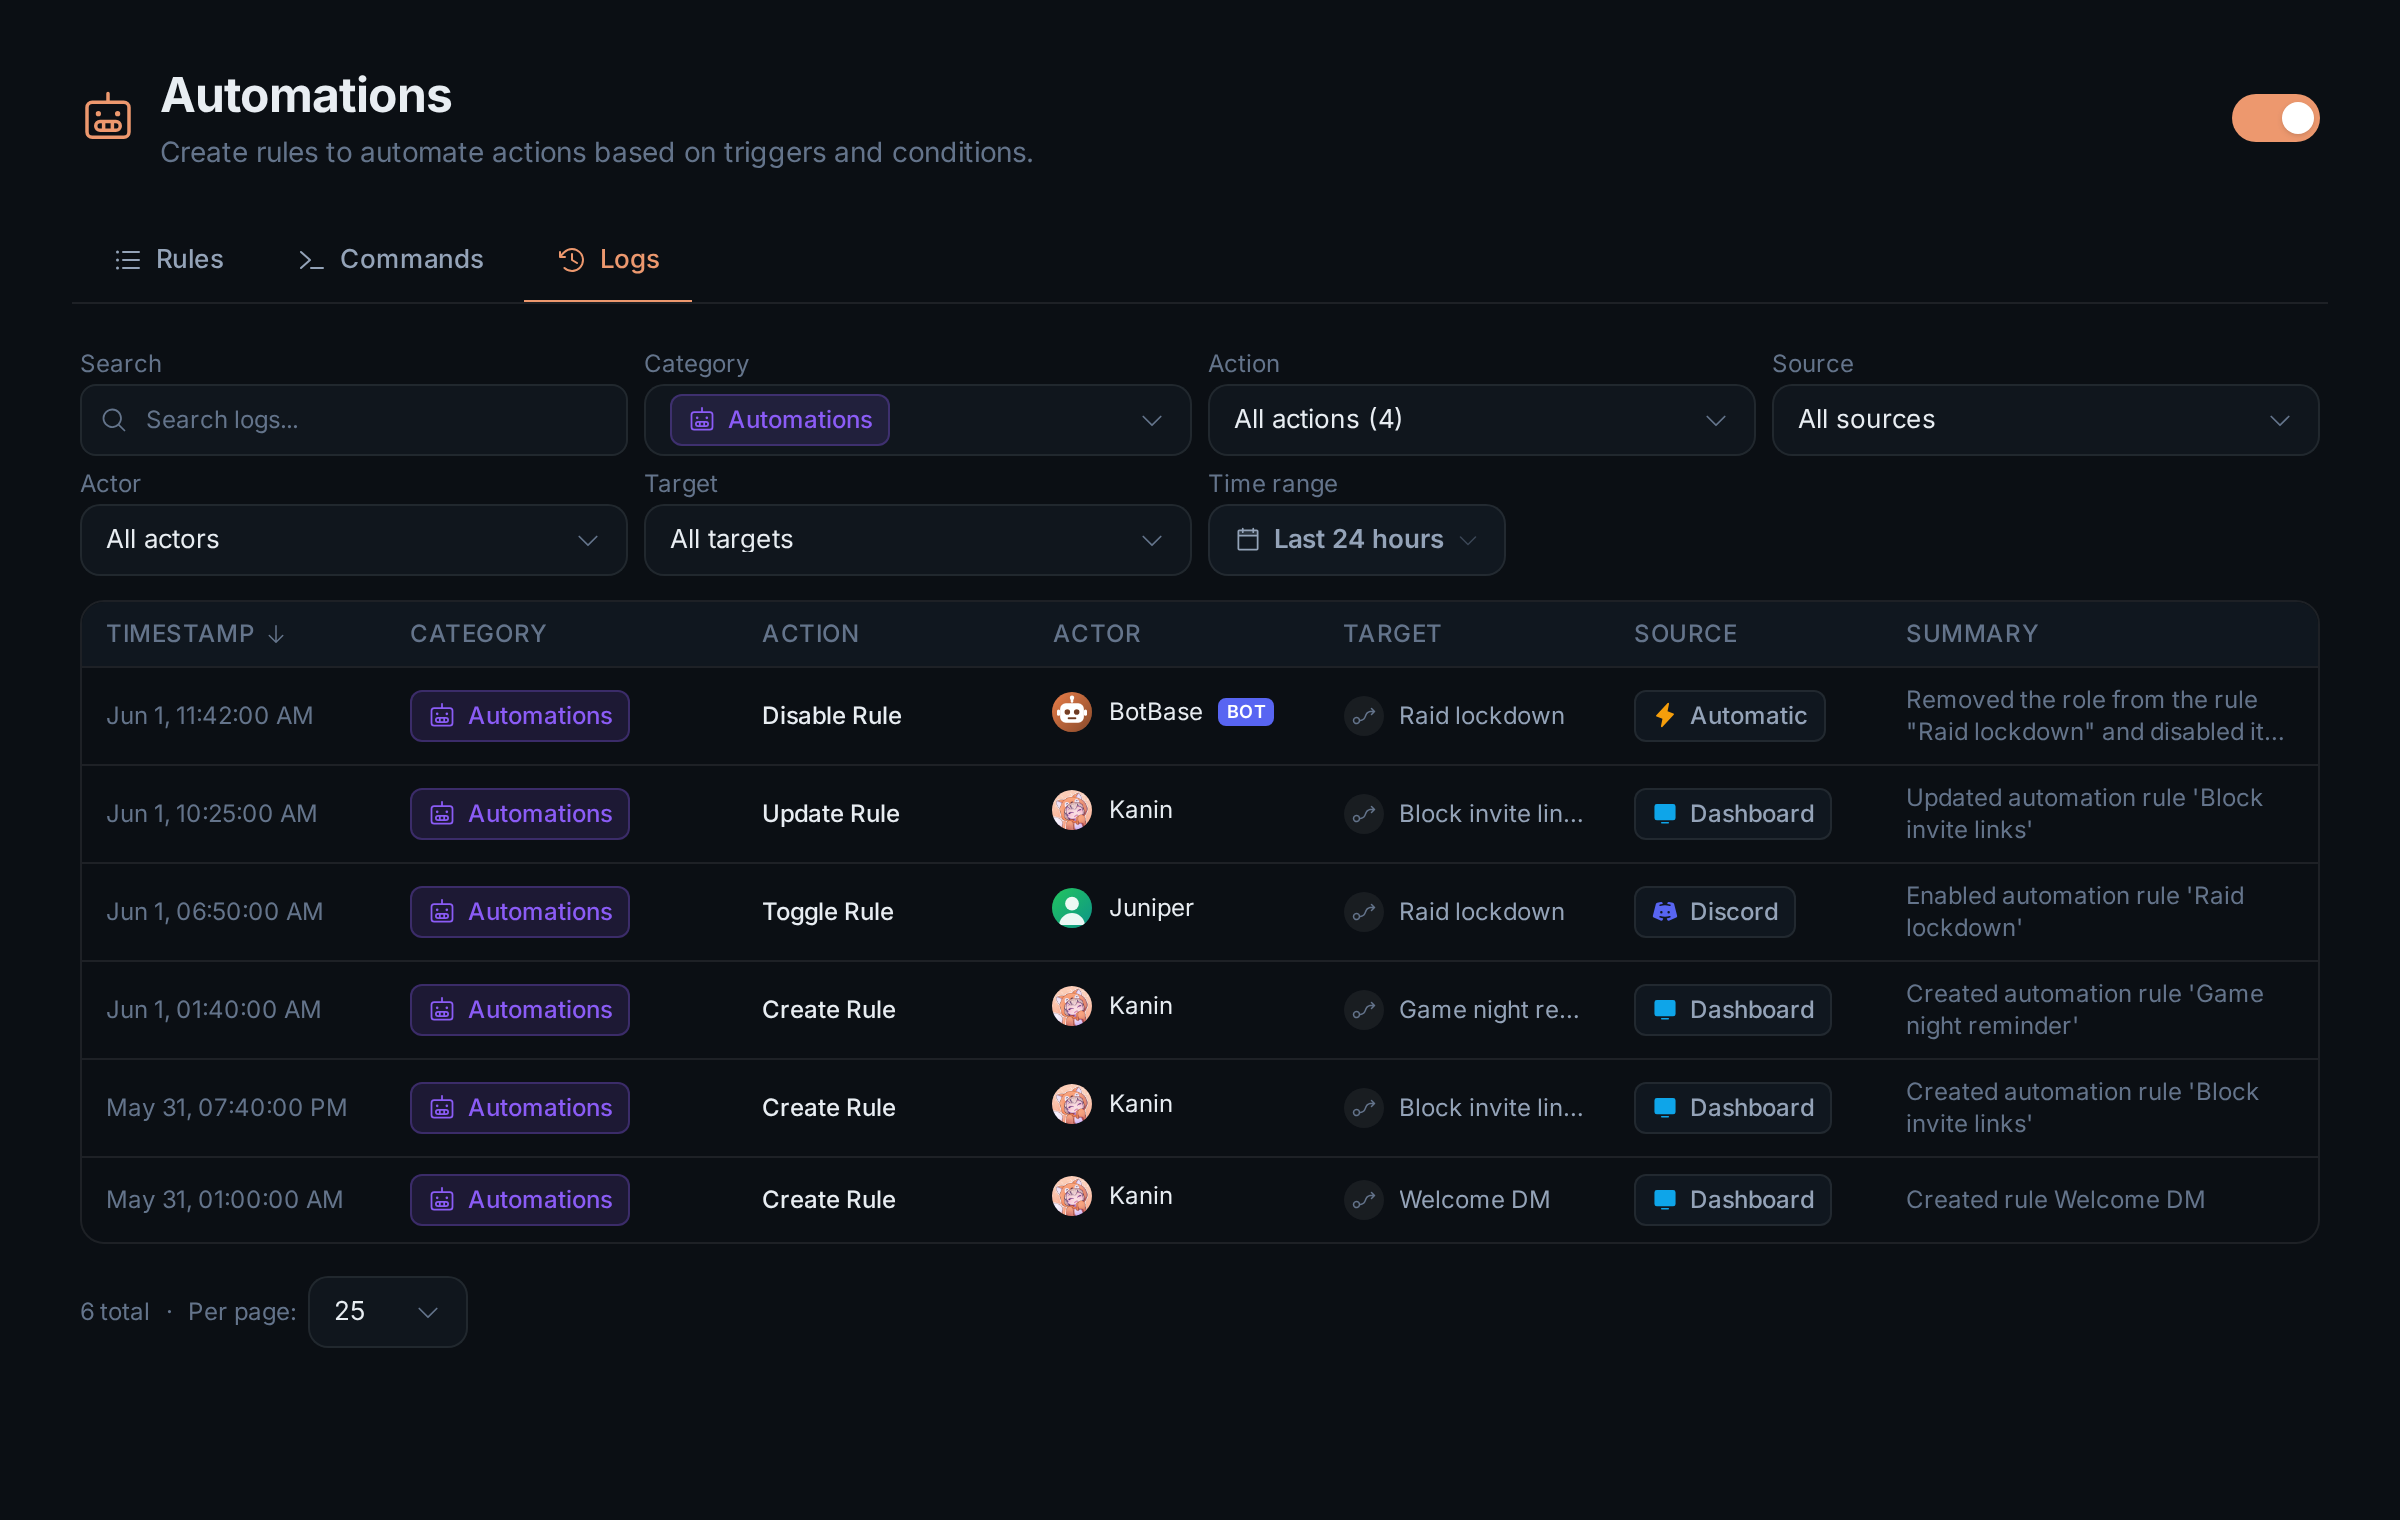
Task: Click Dashboard badge in Jun 1, 01:40:00 AM row
Action: click(x=1733, y=1010)
